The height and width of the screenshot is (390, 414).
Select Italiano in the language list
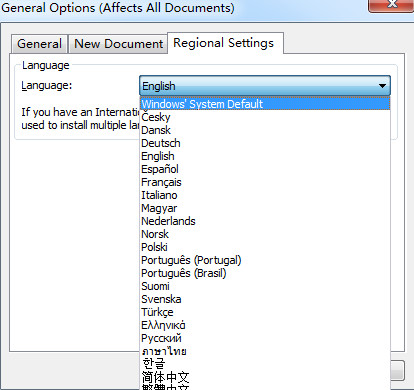pos(265,195)
